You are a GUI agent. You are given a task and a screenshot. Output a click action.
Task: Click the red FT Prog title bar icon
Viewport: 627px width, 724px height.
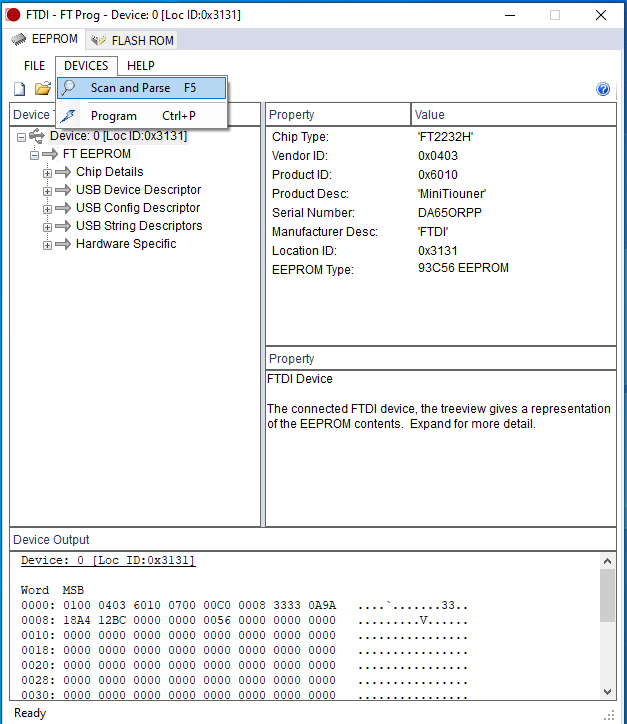(x=13, y=15)
